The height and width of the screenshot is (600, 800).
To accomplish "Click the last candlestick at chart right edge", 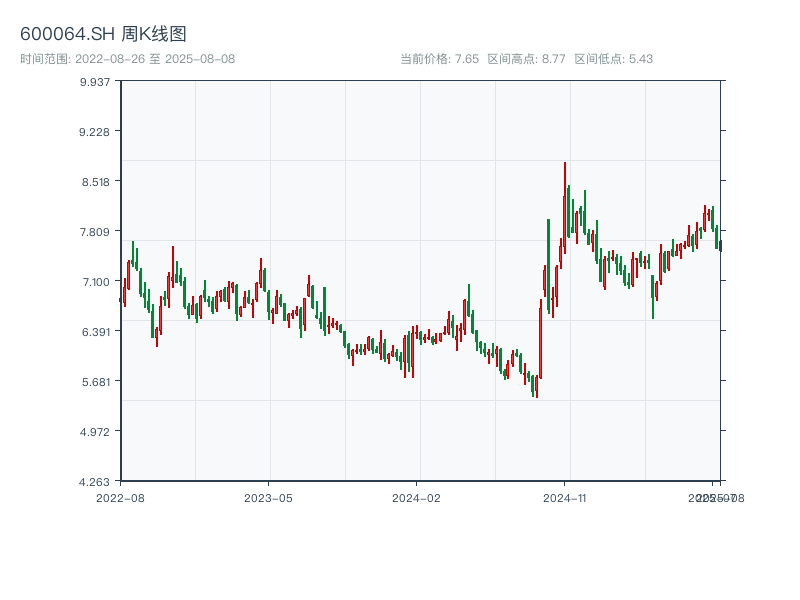I will (720, 246).
